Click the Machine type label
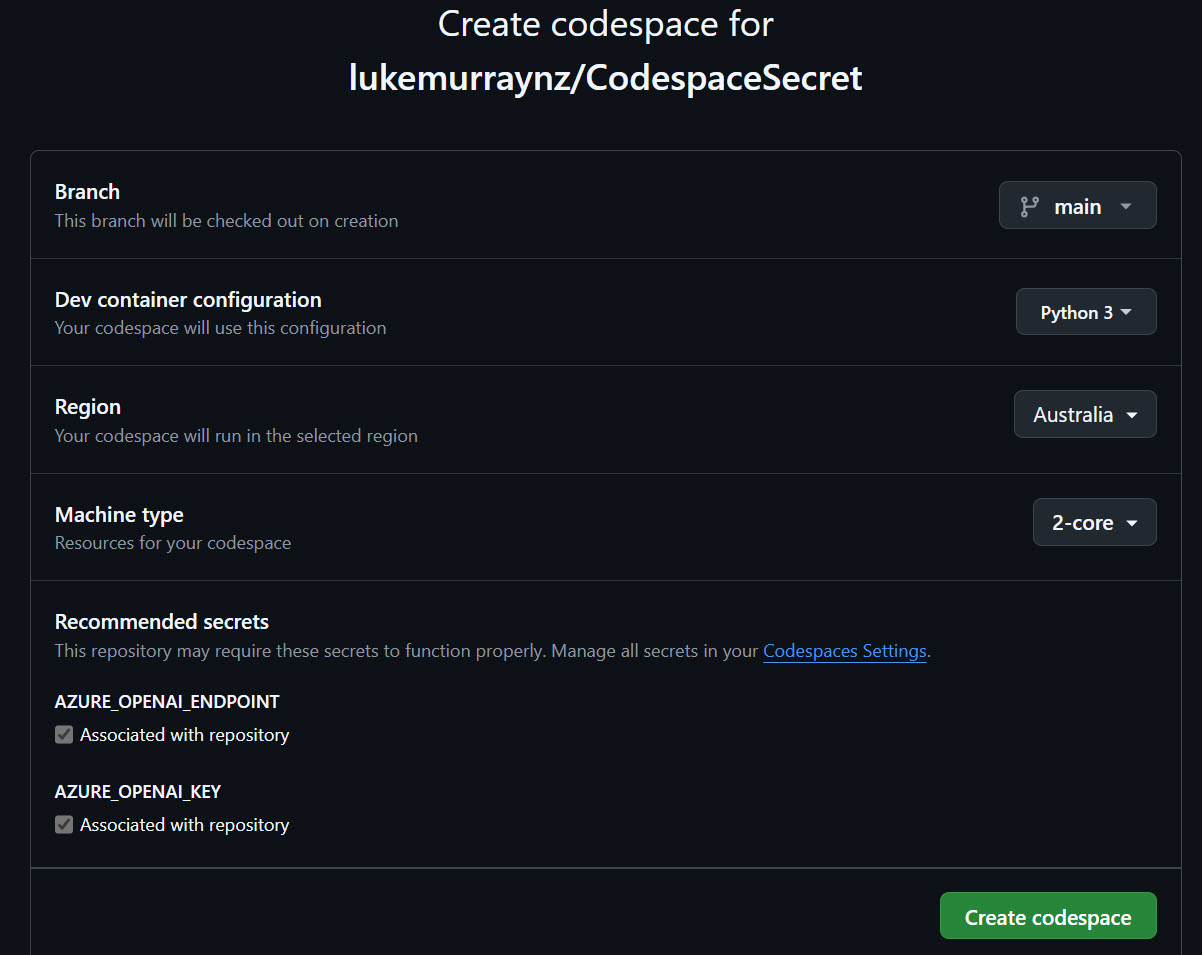The image size is (1202, 955). (119, 515)
